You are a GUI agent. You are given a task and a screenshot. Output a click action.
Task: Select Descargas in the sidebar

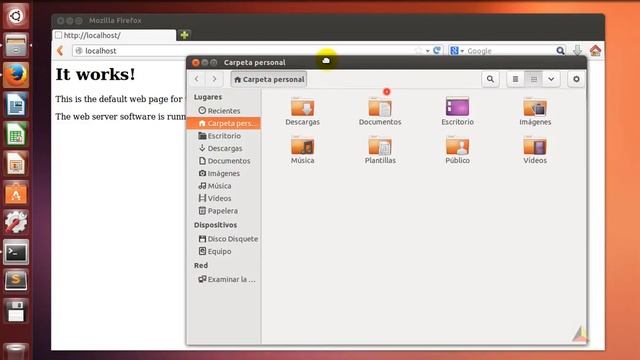(x=224, y=149)
